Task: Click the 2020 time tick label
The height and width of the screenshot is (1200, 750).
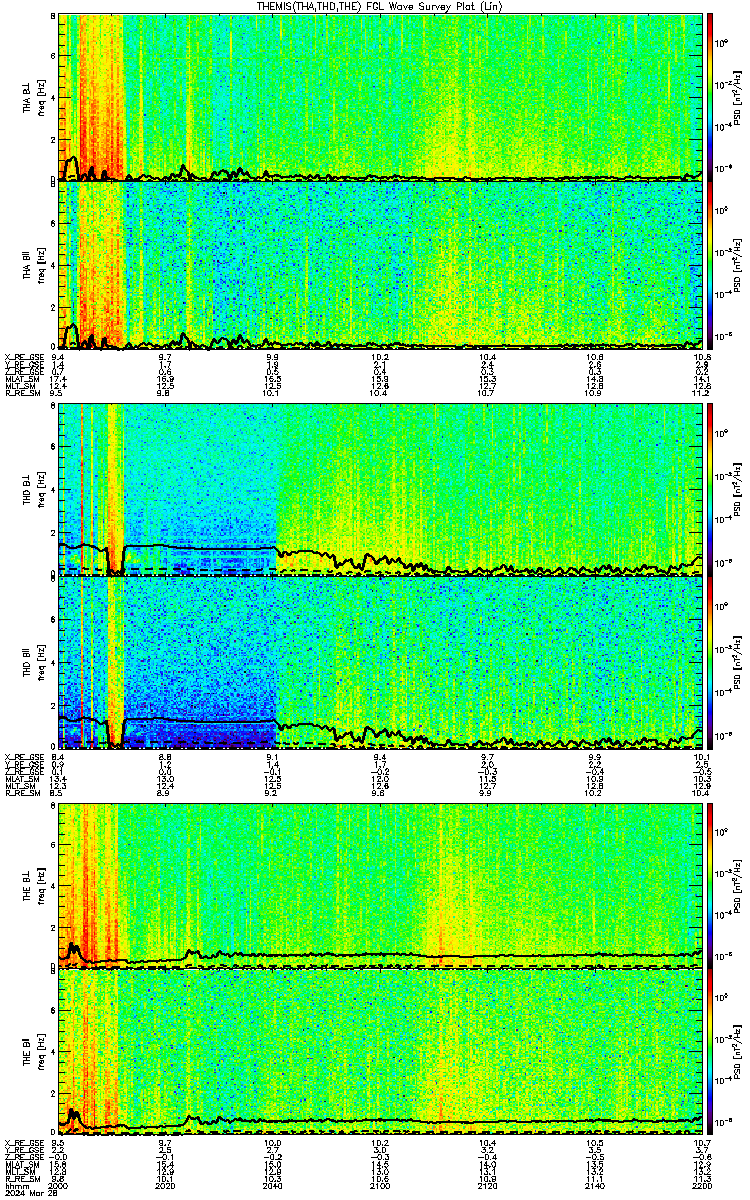Action: click(165, 1187)
